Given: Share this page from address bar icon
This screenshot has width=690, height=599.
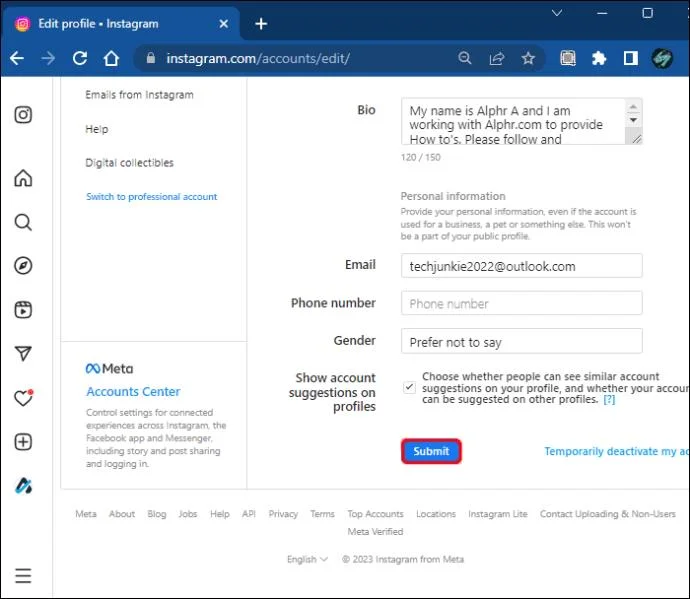Looking at the screenshot, I should click(497, 58).
